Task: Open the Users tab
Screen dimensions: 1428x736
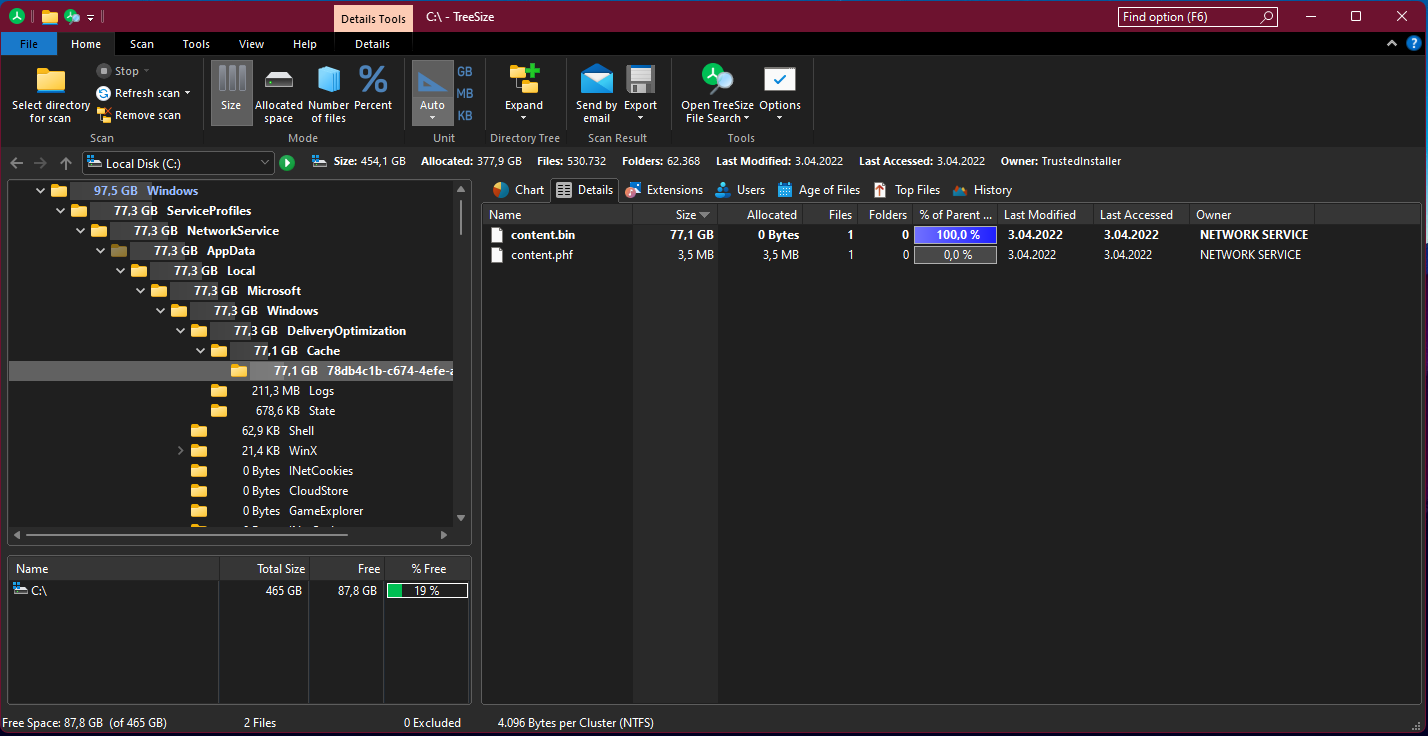Action: (740, 190)
